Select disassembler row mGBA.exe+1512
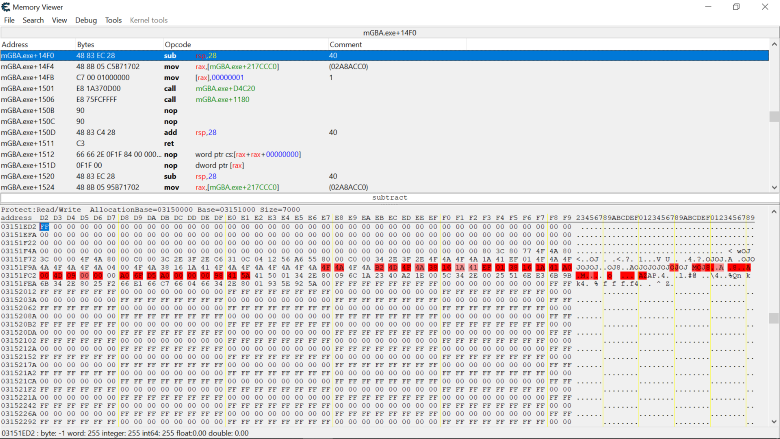780x439 pixels. (385, 154)
